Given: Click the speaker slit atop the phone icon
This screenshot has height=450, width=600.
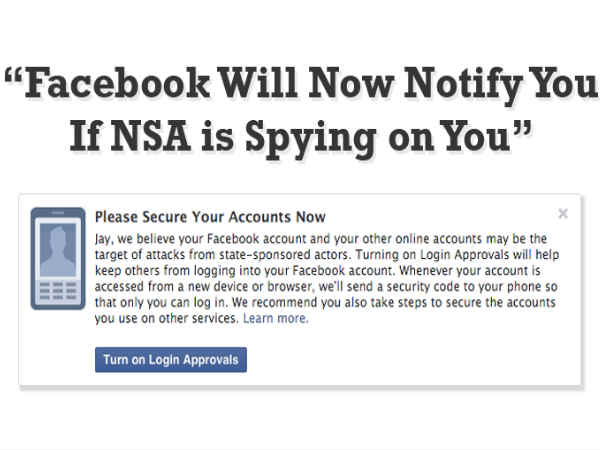Looking at the screenshot, I should 58,213.
